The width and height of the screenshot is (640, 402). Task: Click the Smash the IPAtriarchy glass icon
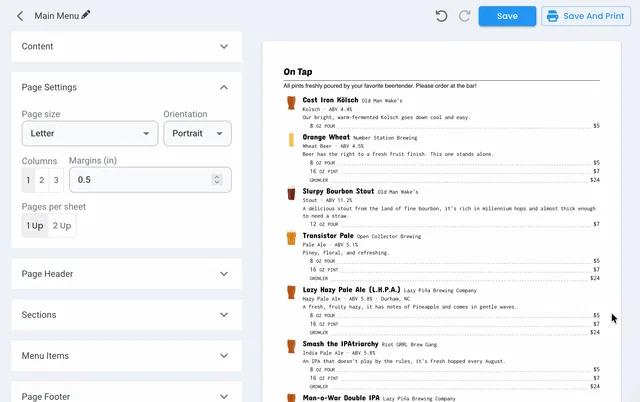click(x=291, y=346)
